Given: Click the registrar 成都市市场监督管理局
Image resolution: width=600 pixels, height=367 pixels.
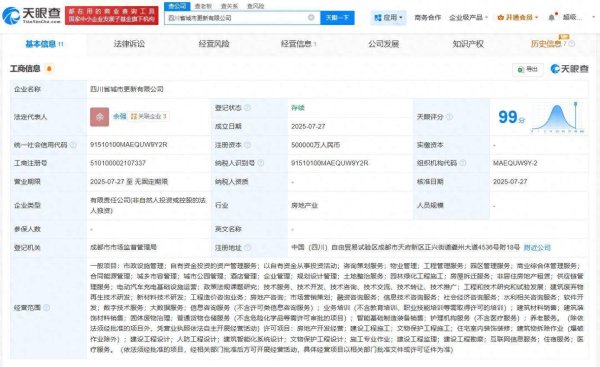Looking at the screenshot, I should pyautogui.click(x=124, y=247).
